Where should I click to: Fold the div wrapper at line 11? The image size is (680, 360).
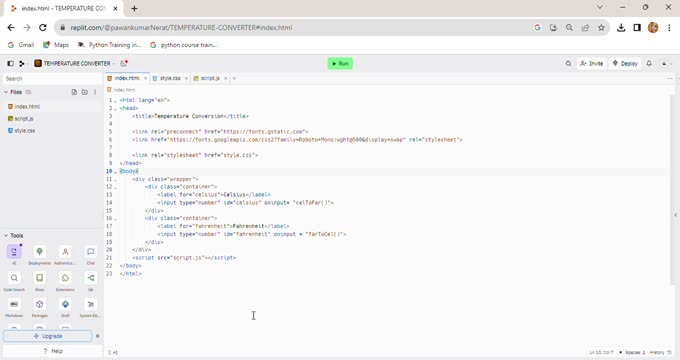[x=115, y=179]
